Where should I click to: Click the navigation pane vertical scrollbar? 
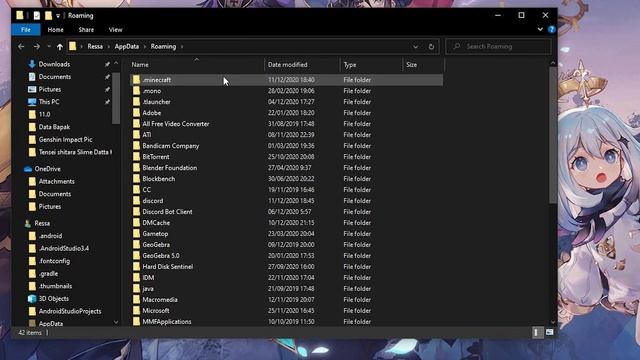click(x=116, y=98)
